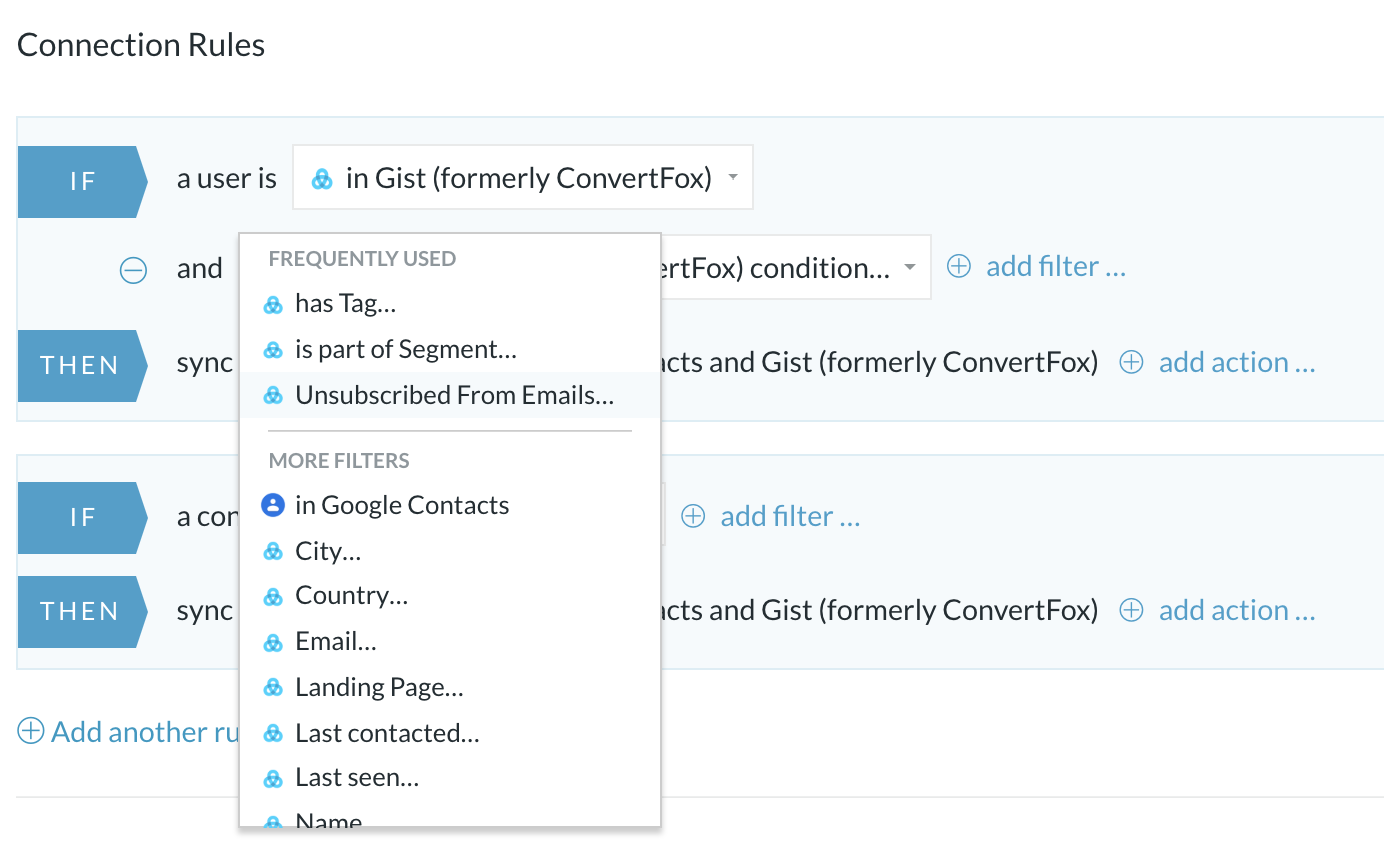
Task: Click the Gist icon next to 'Email…'
Action: tap(272, 643)
